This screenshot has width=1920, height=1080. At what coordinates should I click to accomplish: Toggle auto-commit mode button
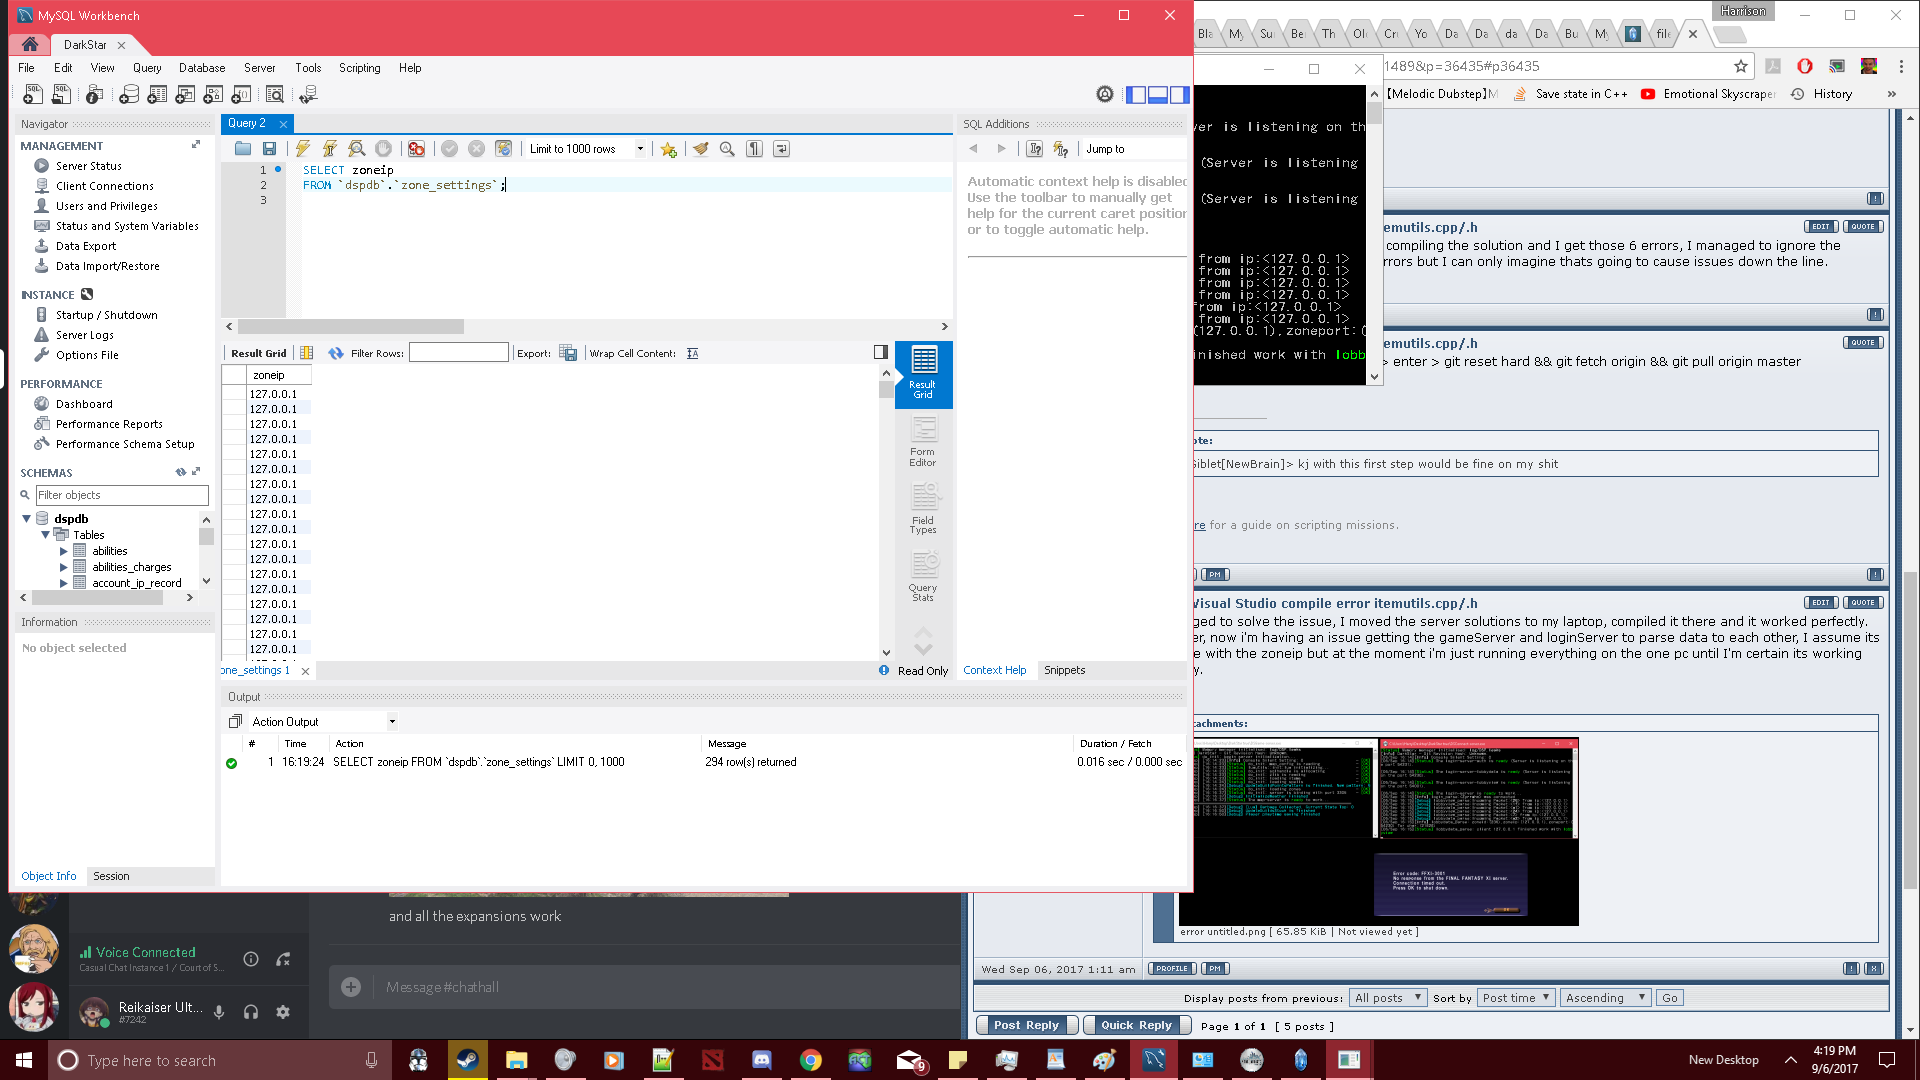point(503,149)
